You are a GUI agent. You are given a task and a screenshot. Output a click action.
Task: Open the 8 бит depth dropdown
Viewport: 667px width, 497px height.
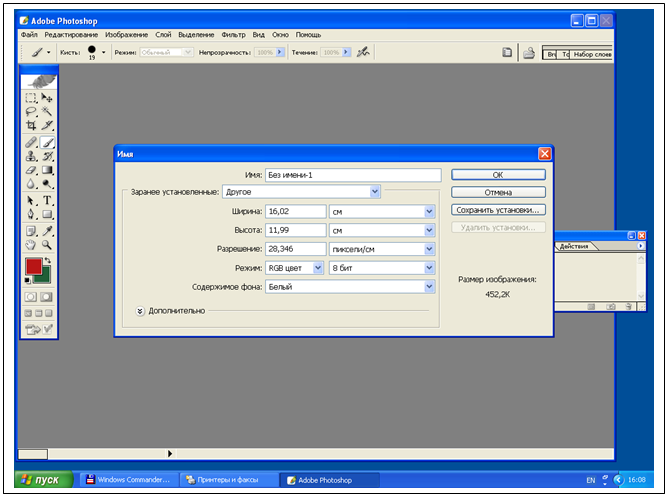click(x=429, y=268)
